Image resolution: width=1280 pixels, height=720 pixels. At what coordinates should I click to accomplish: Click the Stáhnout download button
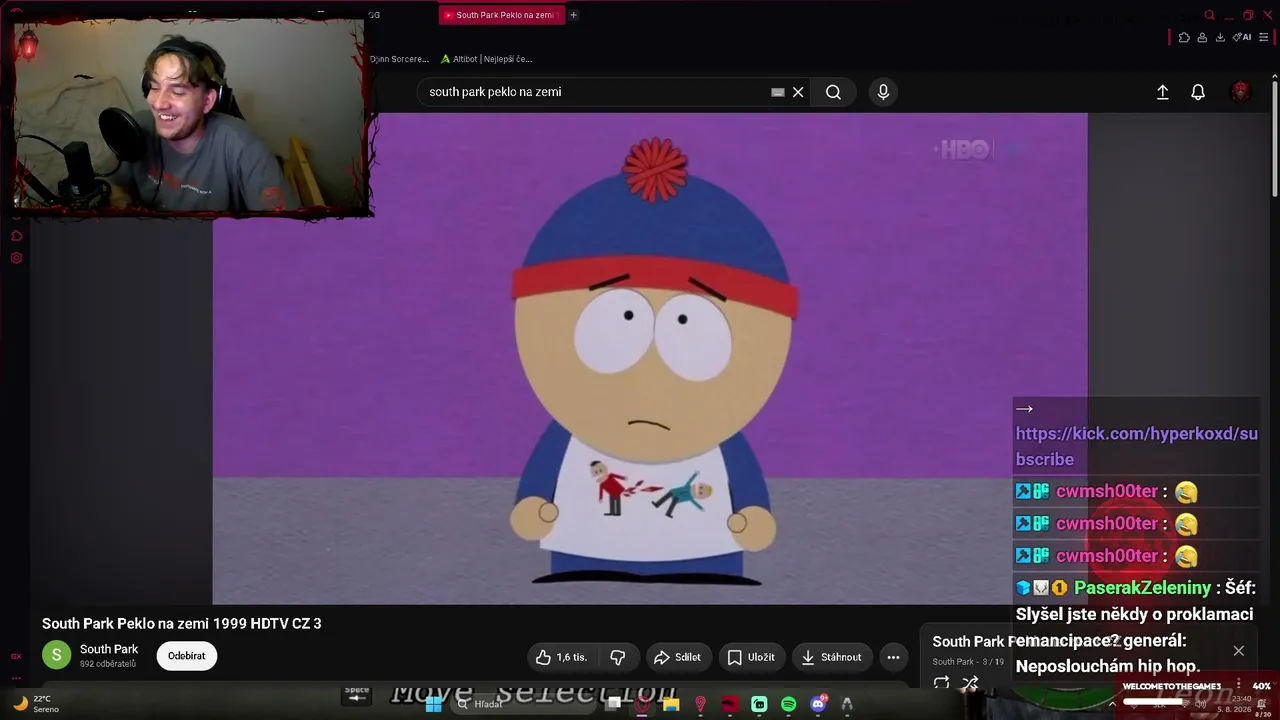pos(831,657)
